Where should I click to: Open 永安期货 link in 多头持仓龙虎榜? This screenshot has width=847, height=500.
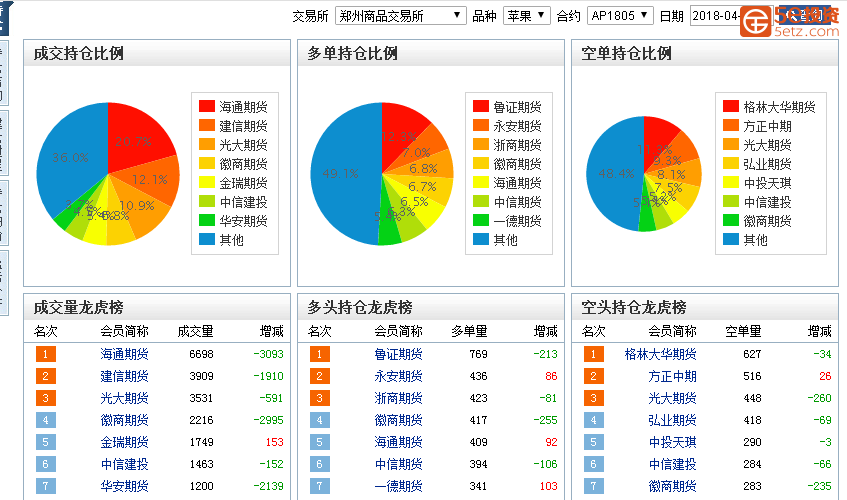point(398,376)
